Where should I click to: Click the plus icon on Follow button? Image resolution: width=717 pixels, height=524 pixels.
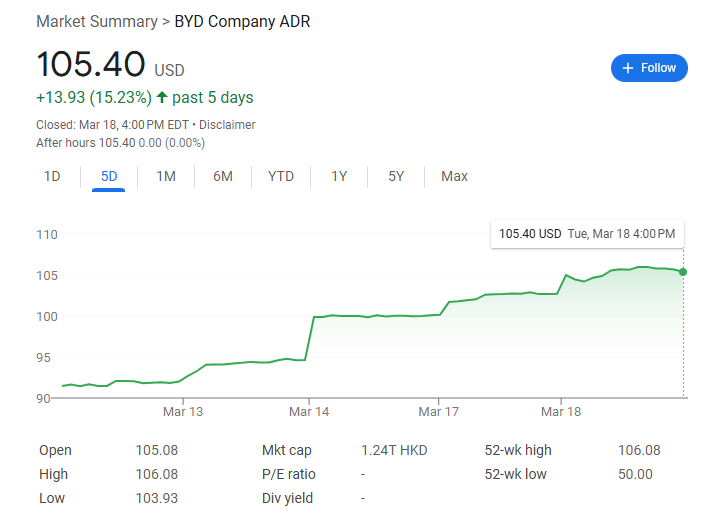coord(628,68)
